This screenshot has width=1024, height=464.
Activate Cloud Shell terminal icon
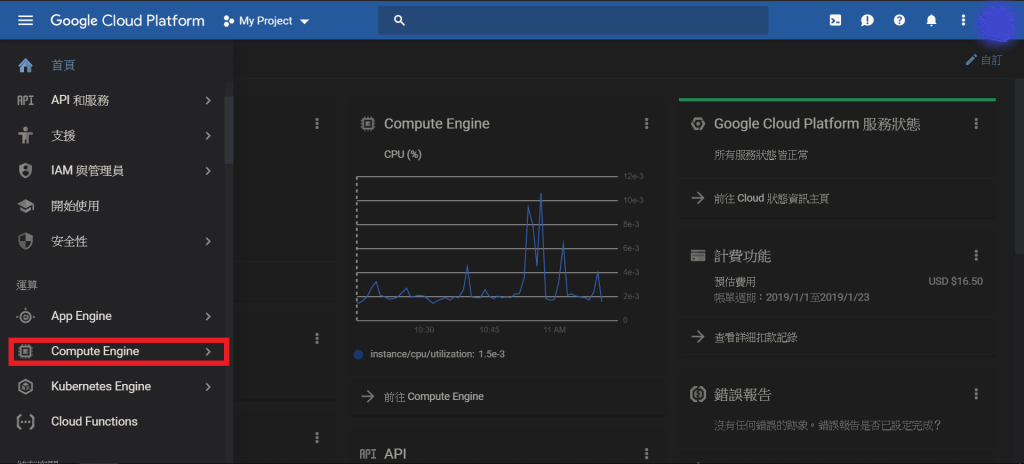click(x=835, y=20)
